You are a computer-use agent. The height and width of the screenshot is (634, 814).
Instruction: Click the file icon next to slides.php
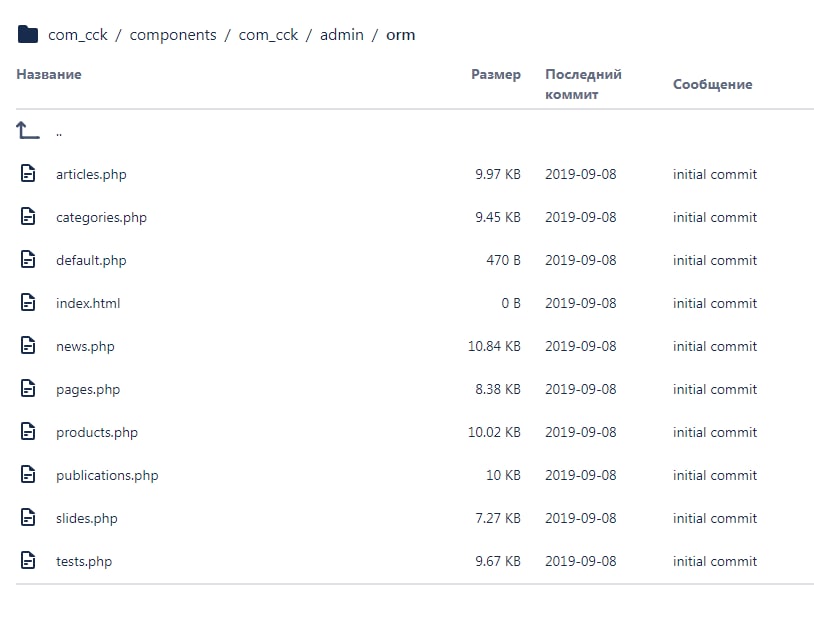28,518
